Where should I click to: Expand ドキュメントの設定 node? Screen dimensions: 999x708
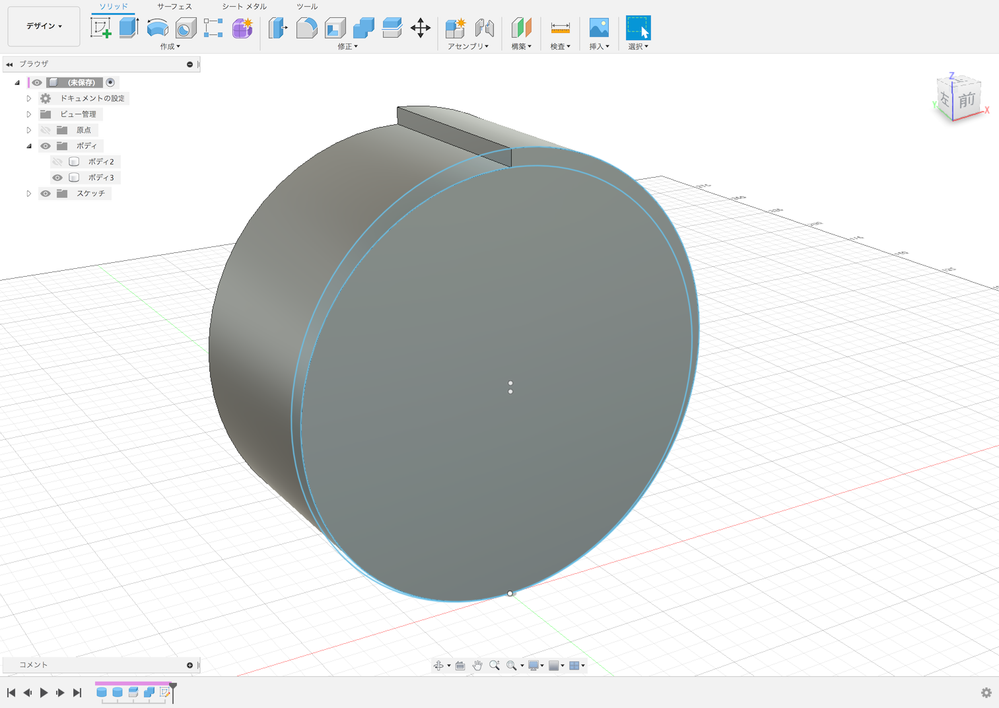click(29, 98)
